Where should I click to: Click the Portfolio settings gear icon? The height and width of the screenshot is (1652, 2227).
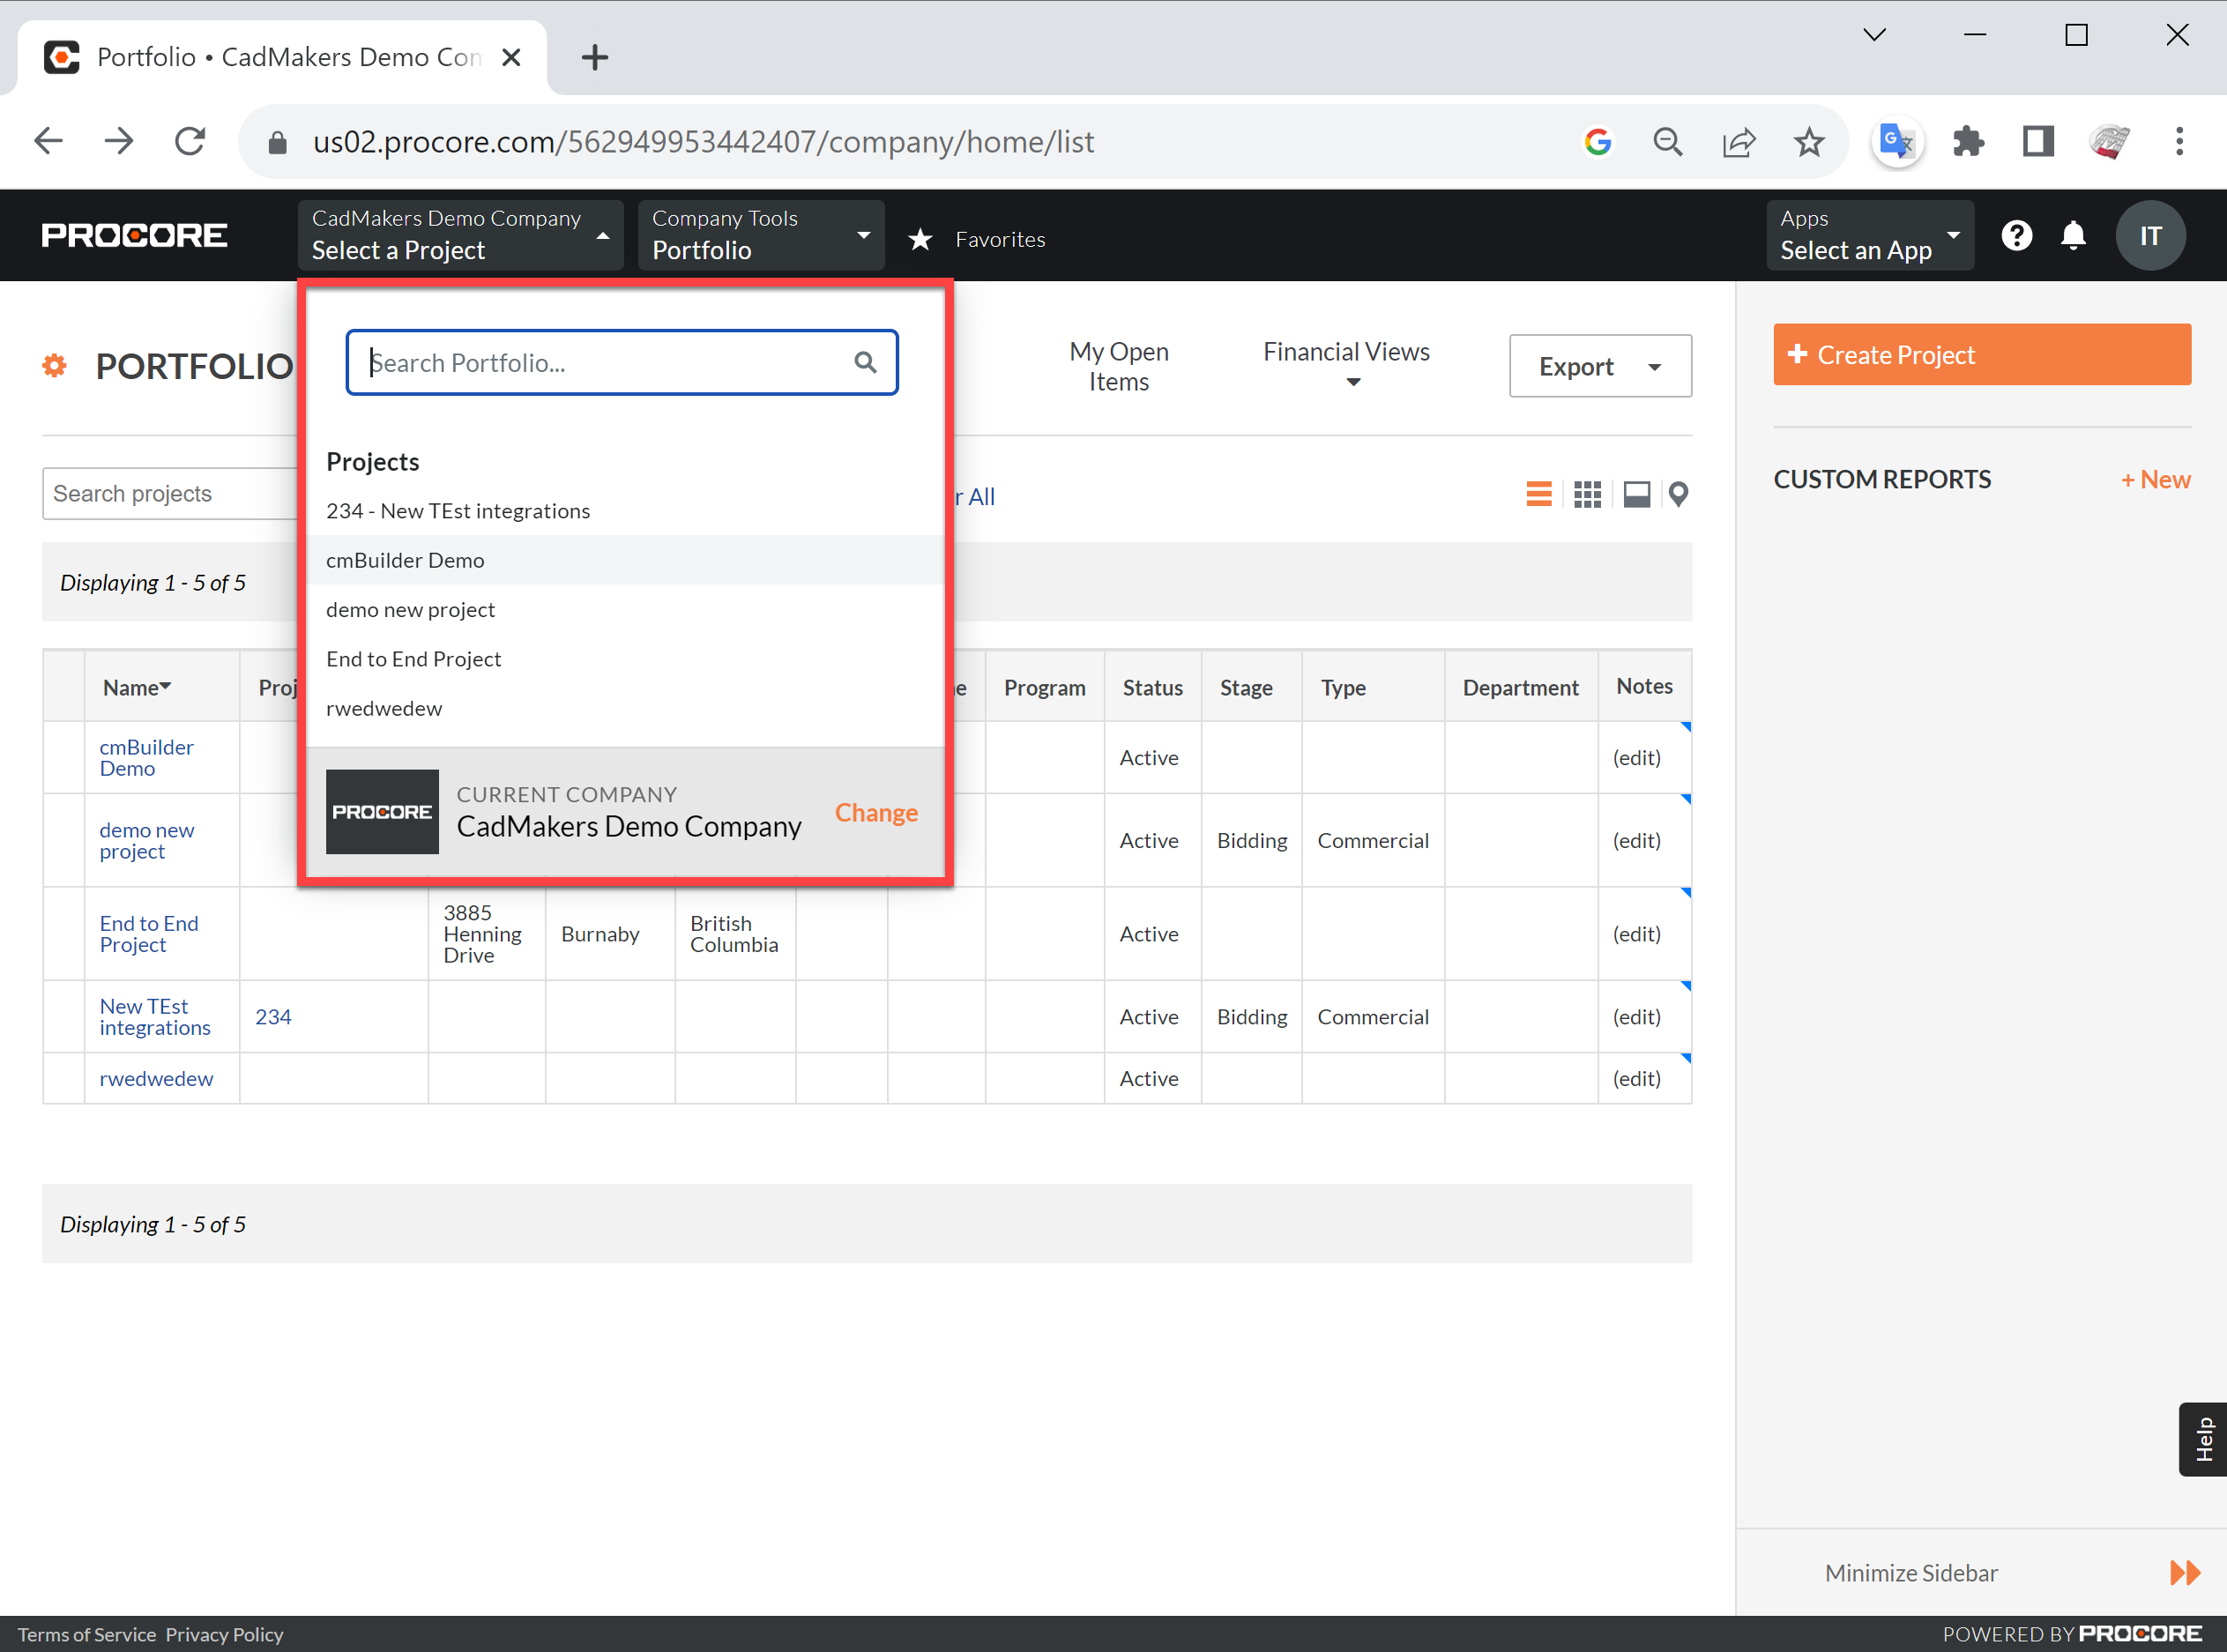pos(53,365)
